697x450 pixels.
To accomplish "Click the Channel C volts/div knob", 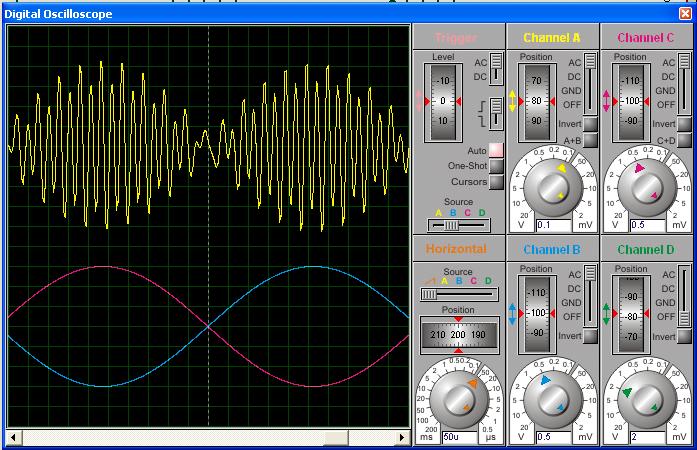I will pos(647,187).
